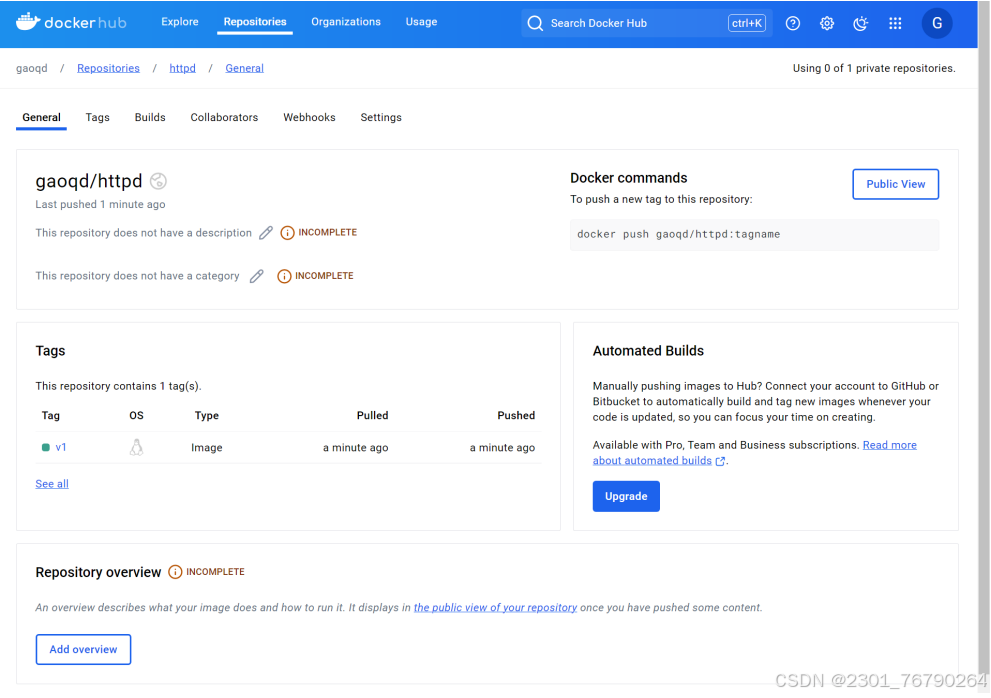991x698 pixels.
Task: Switch to the Builds tab
Action: pos(150,118)
